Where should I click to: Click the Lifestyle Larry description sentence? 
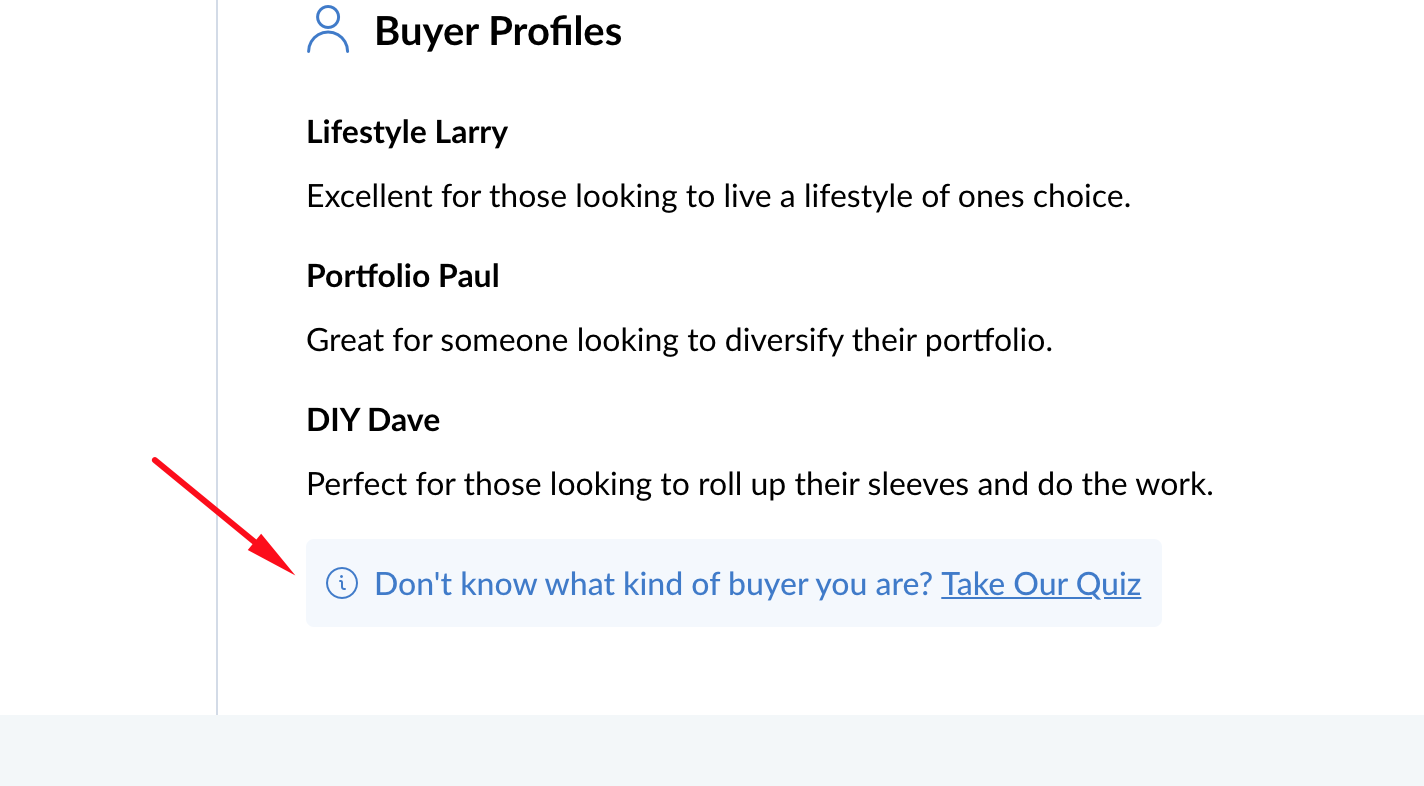(x=718, y=196)
